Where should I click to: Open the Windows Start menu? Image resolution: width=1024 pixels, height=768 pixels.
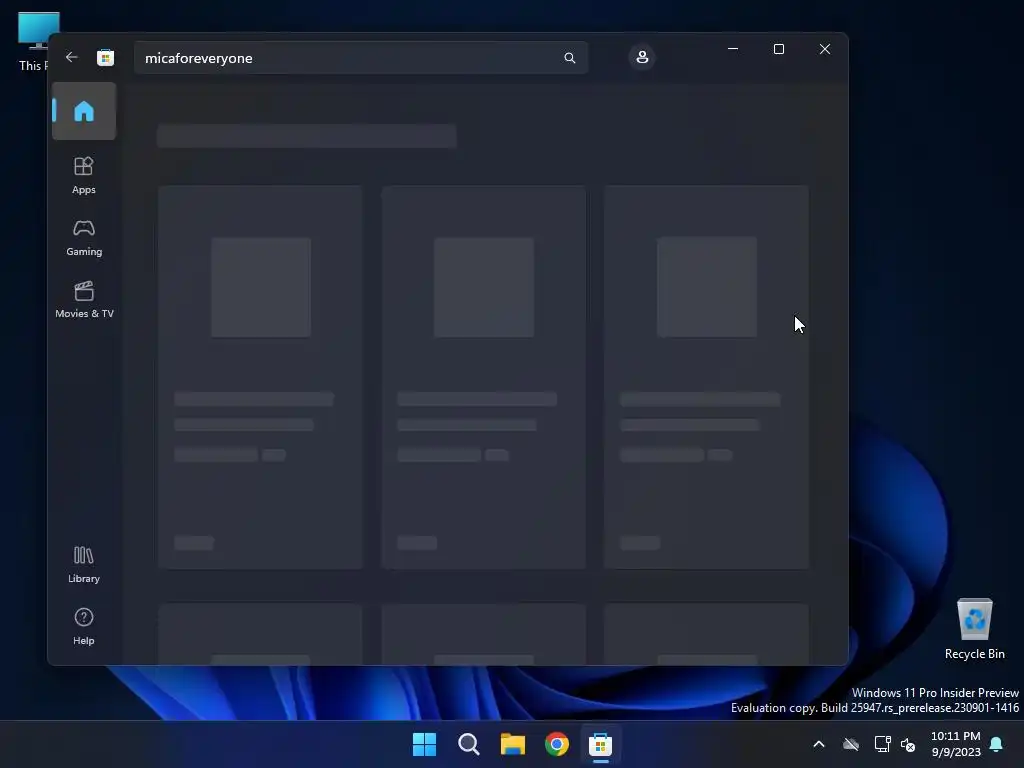pyautogui.click(x=424, y=744)
